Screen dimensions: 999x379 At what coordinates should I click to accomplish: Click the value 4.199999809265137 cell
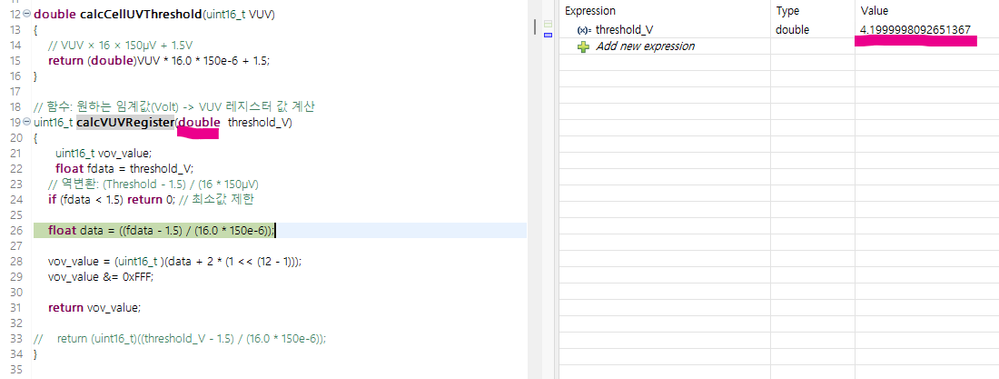[x=915, y=30]
